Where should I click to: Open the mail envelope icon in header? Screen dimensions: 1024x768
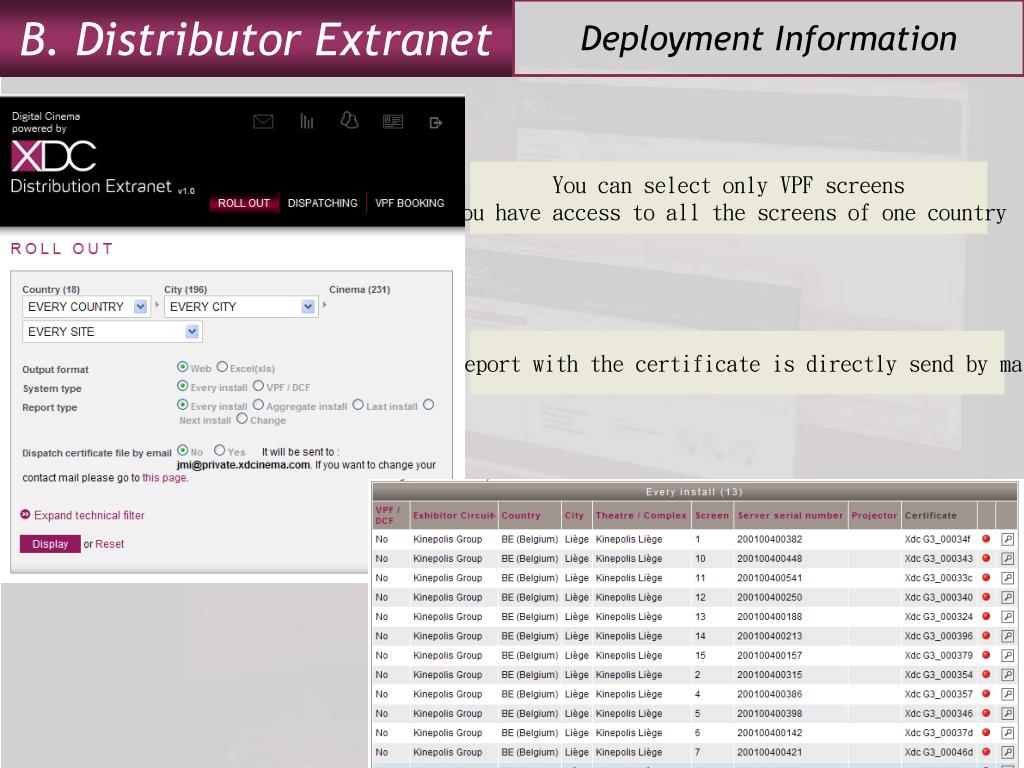tap(263, 121)
